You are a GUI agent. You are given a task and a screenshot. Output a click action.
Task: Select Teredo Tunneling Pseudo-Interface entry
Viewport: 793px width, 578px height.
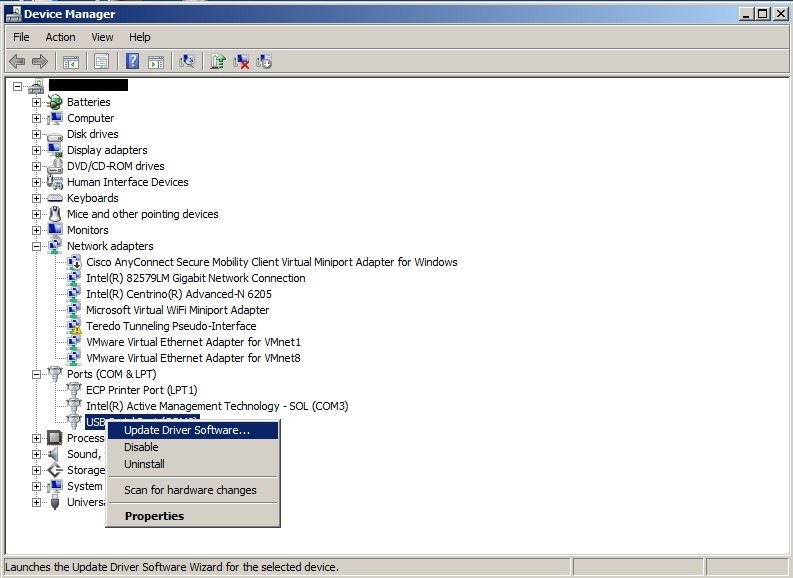tap(171, 326)
